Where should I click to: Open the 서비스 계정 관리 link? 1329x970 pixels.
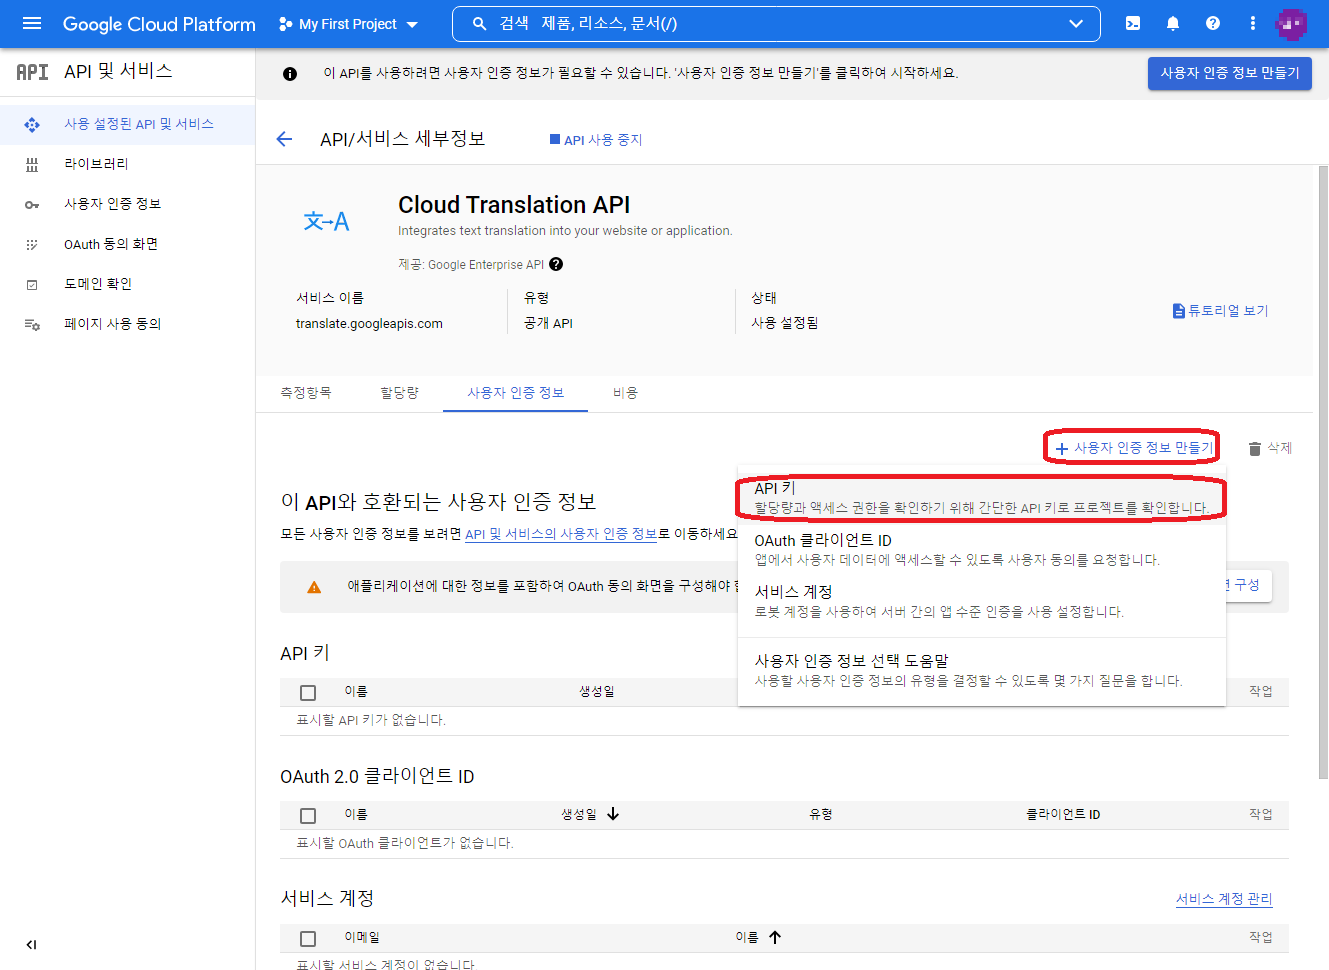click(x=1224, y=899)
